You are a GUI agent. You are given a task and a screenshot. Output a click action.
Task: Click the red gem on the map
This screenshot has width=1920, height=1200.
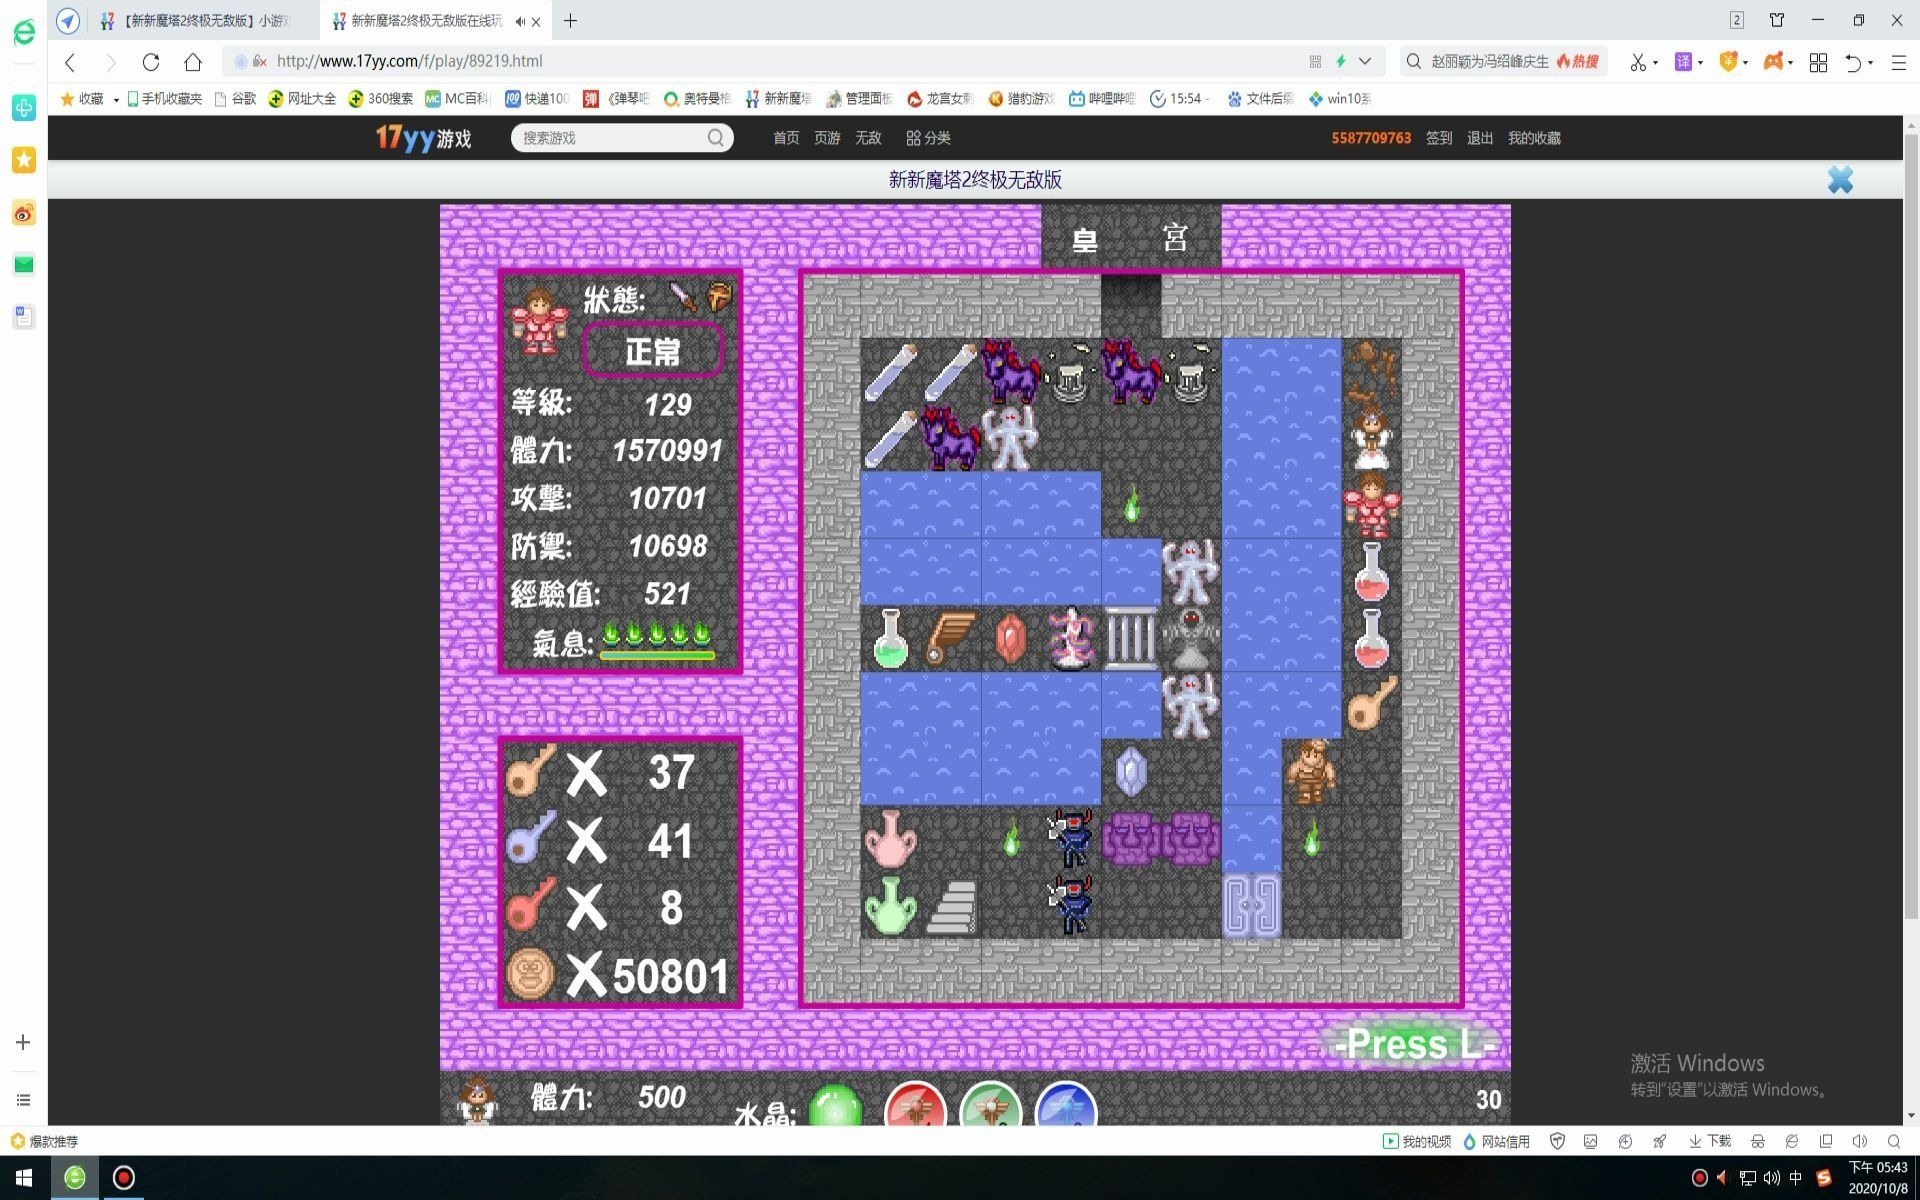(1011, 638)
